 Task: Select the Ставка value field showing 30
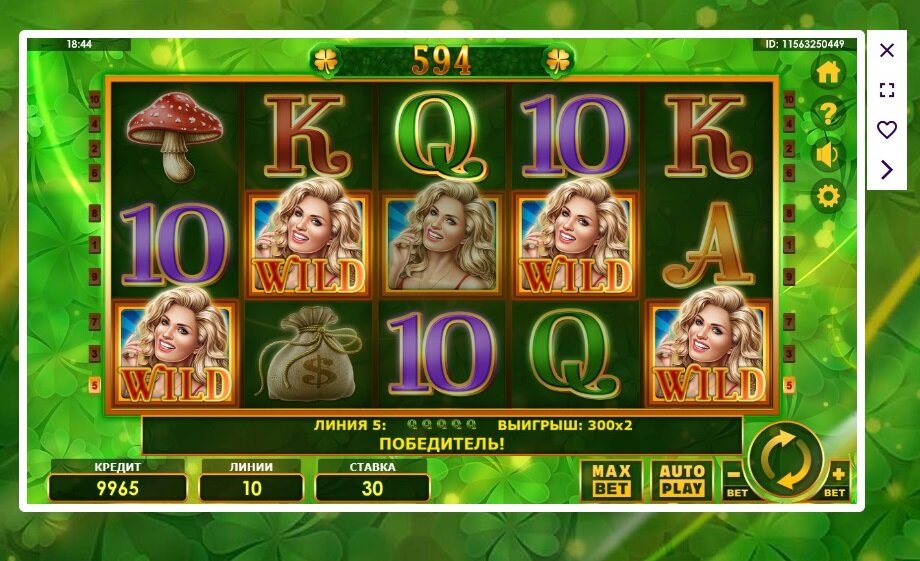tap(372, 488)
